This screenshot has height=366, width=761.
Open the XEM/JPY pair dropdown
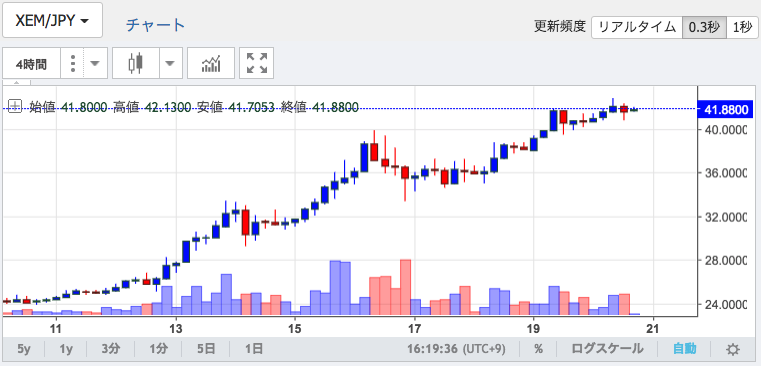[52, 20]
